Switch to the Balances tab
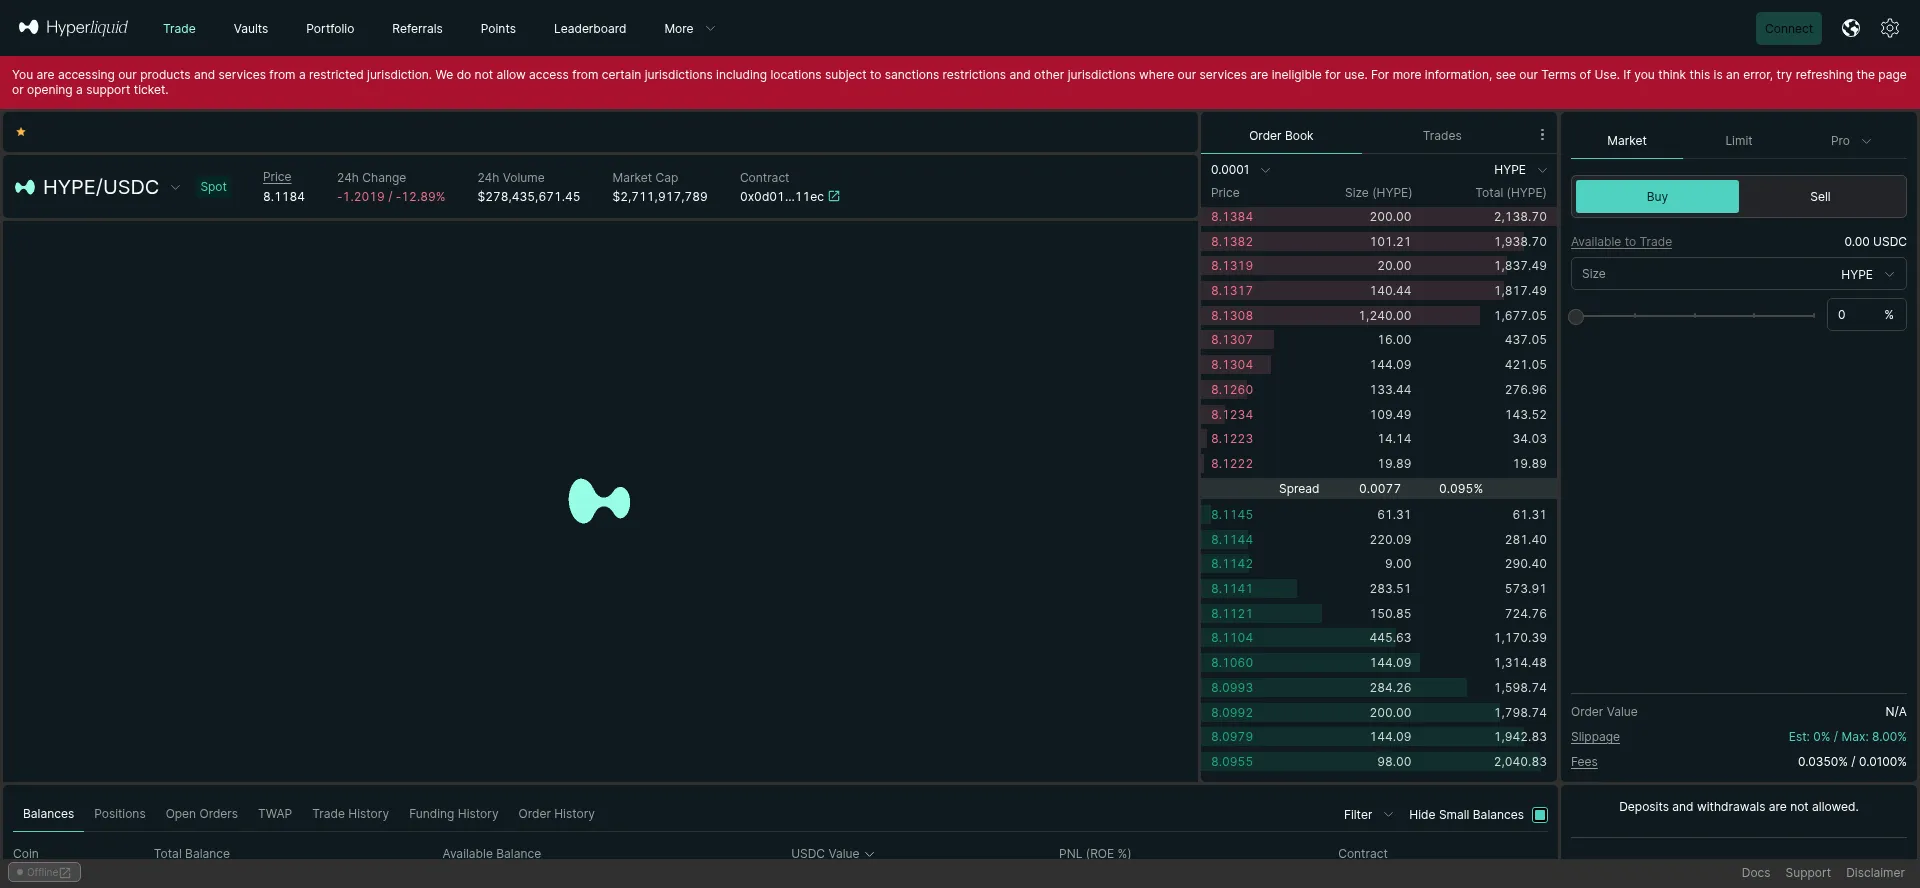 coord(48,814)
